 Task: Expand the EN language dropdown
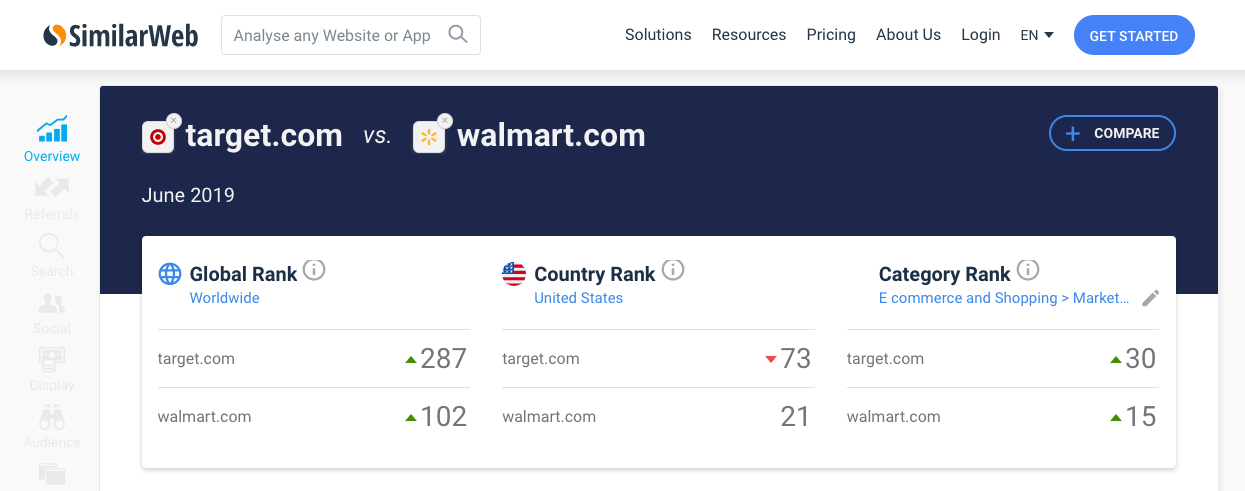tap(1037, 35)
